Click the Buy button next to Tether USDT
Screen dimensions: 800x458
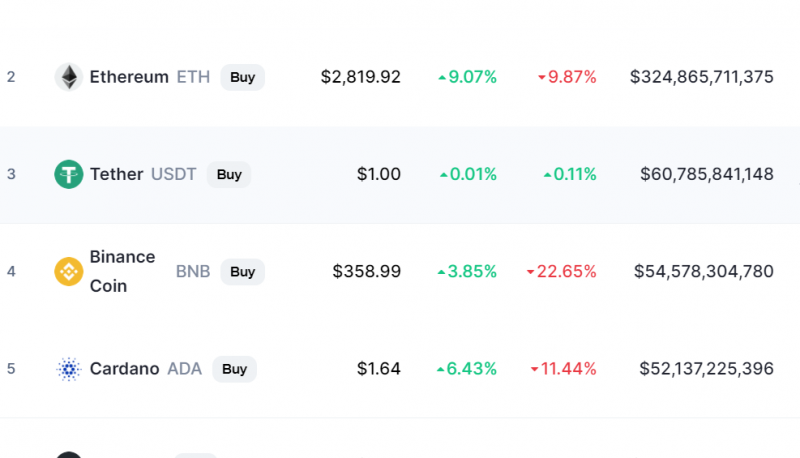pyautogui.click(x=229, y=174)
